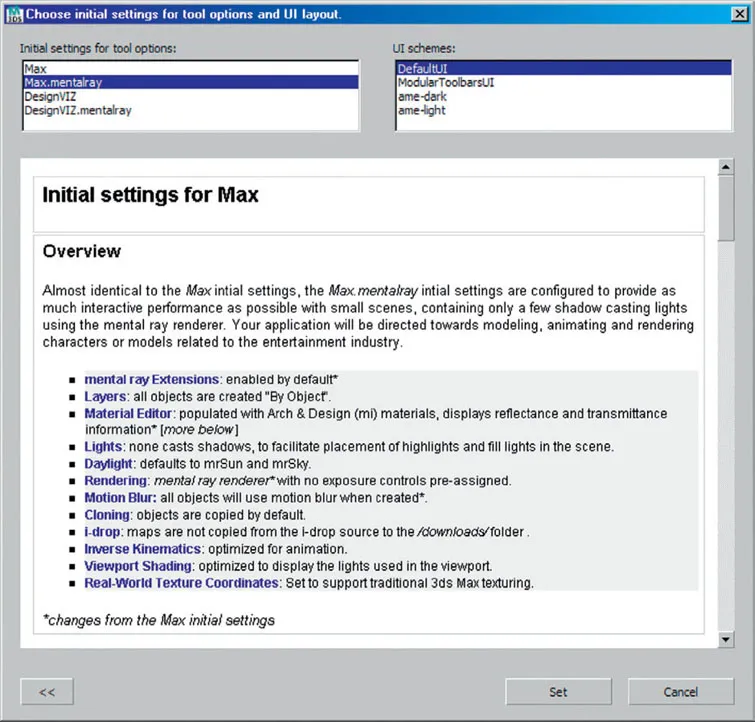This screenshot has height=722, width=755.
Task: Follow the Real-World Texture Coordinates link
Action: click(x=181, y=582)
